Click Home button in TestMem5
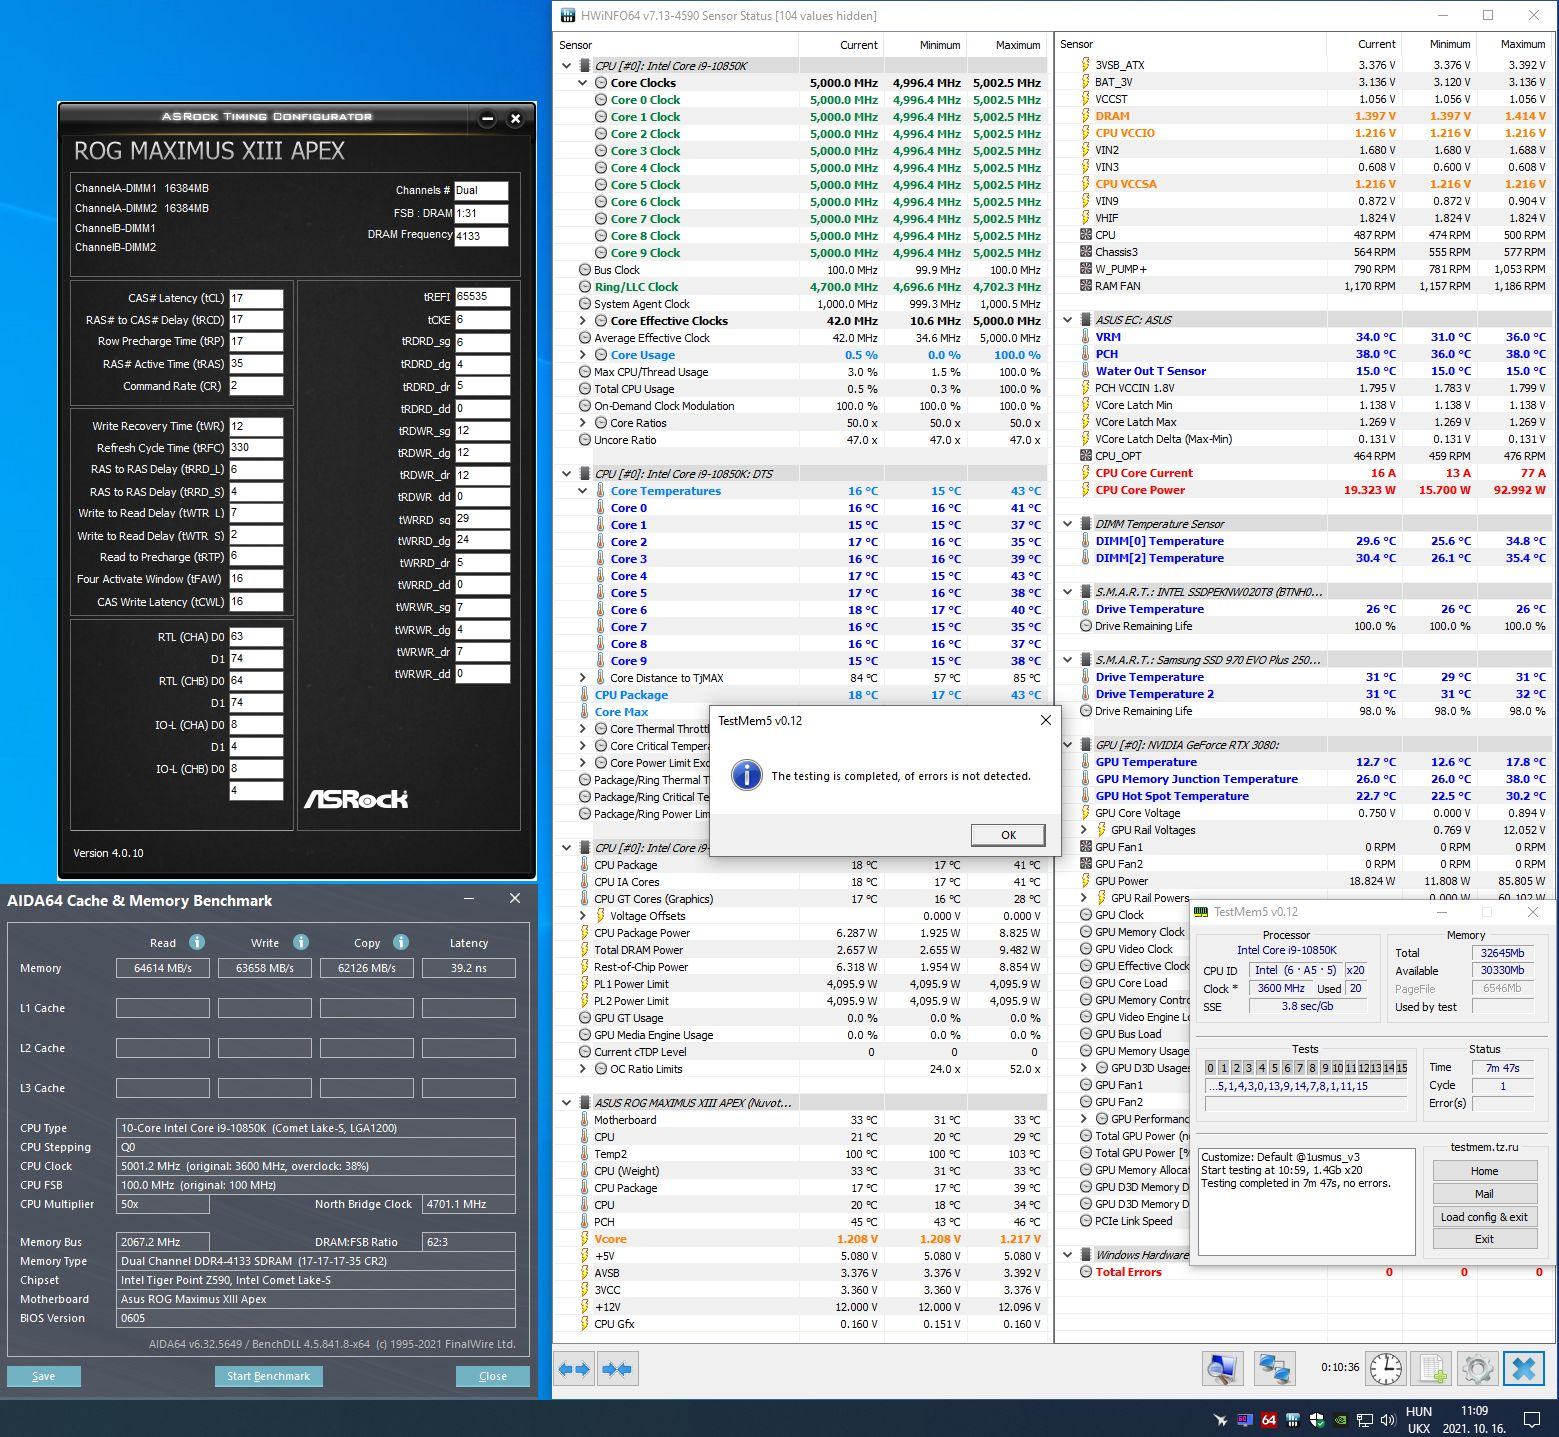The image size is (1559, 1437). [x=1484, y=1171]
